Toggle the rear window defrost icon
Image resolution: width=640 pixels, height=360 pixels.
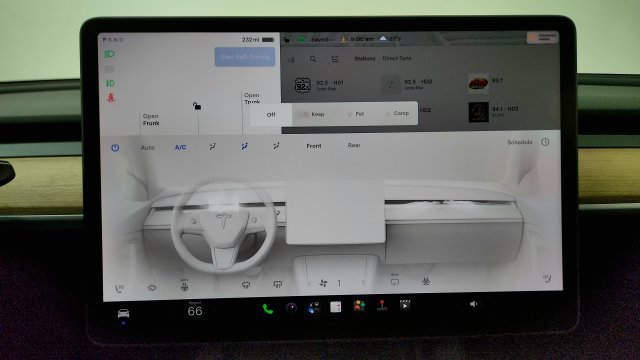pyautogui.click(x=278, y=284)
